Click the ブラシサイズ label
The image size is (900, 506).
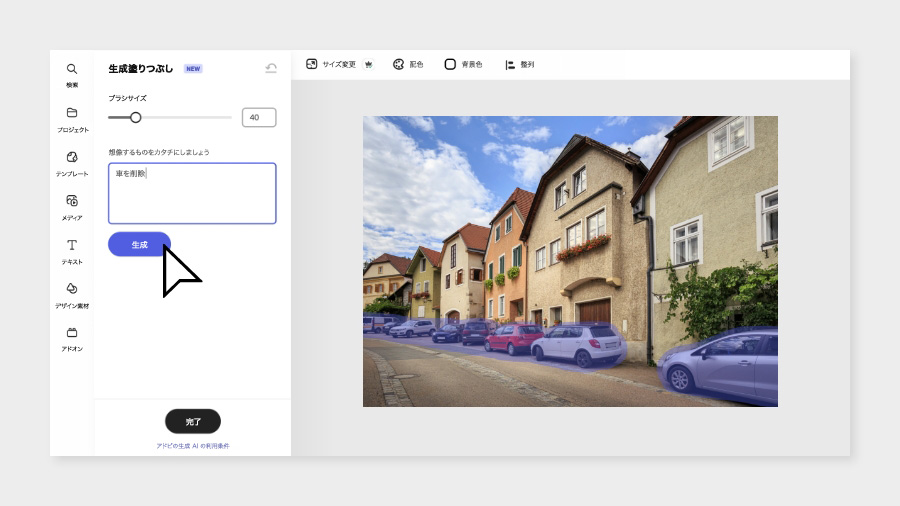127,98
